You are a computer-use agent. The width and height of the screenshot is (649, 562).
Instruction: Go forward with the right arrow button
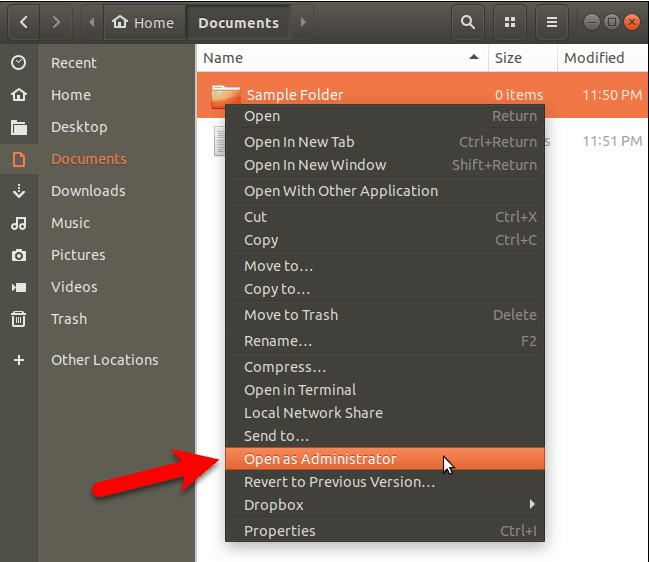click(56, 22)
